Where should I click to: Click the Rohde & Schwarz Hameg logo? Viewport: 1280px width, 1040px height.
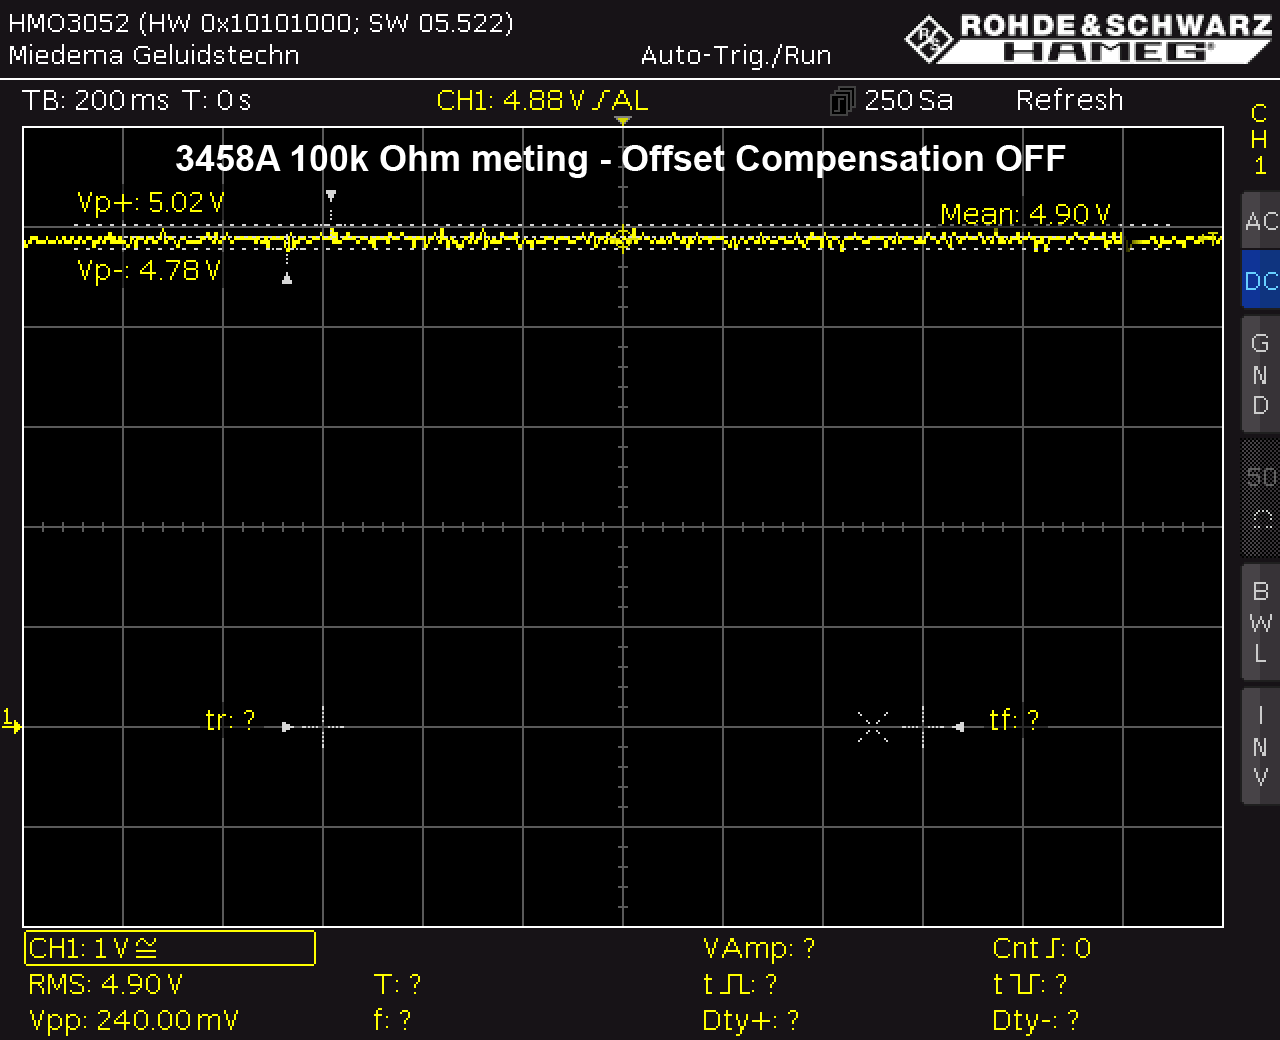[x=1088, y=38]
